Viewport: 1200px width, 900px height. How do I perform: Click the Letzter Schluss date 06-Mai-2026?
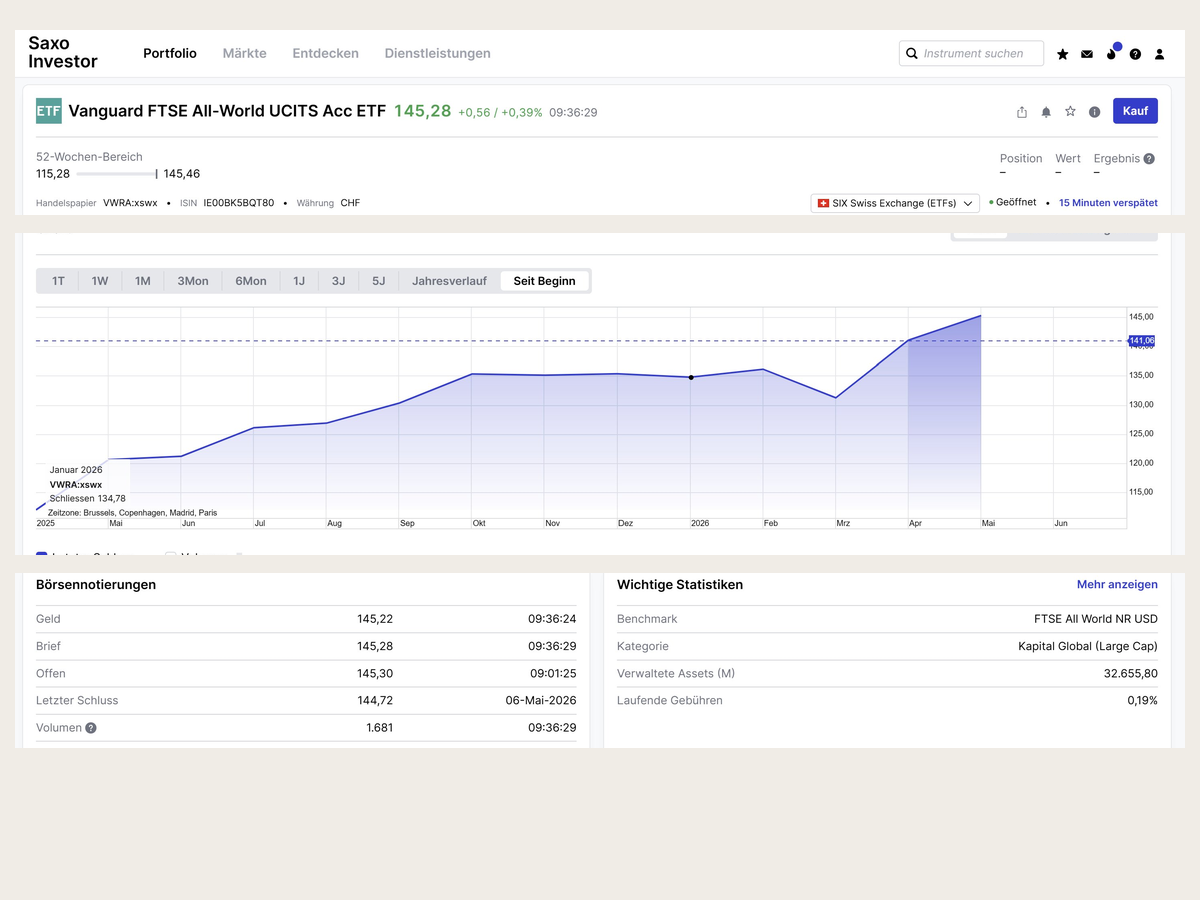coord(541,701)
